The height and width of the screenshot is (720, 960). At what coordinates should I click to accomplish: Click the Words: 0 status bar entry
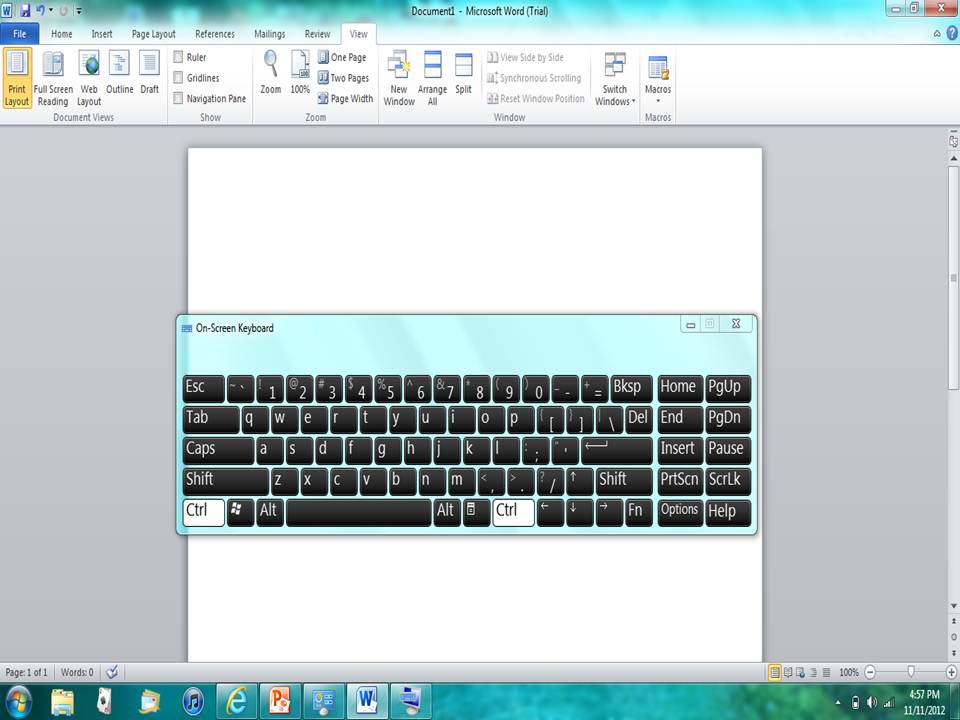coord(77,672)
